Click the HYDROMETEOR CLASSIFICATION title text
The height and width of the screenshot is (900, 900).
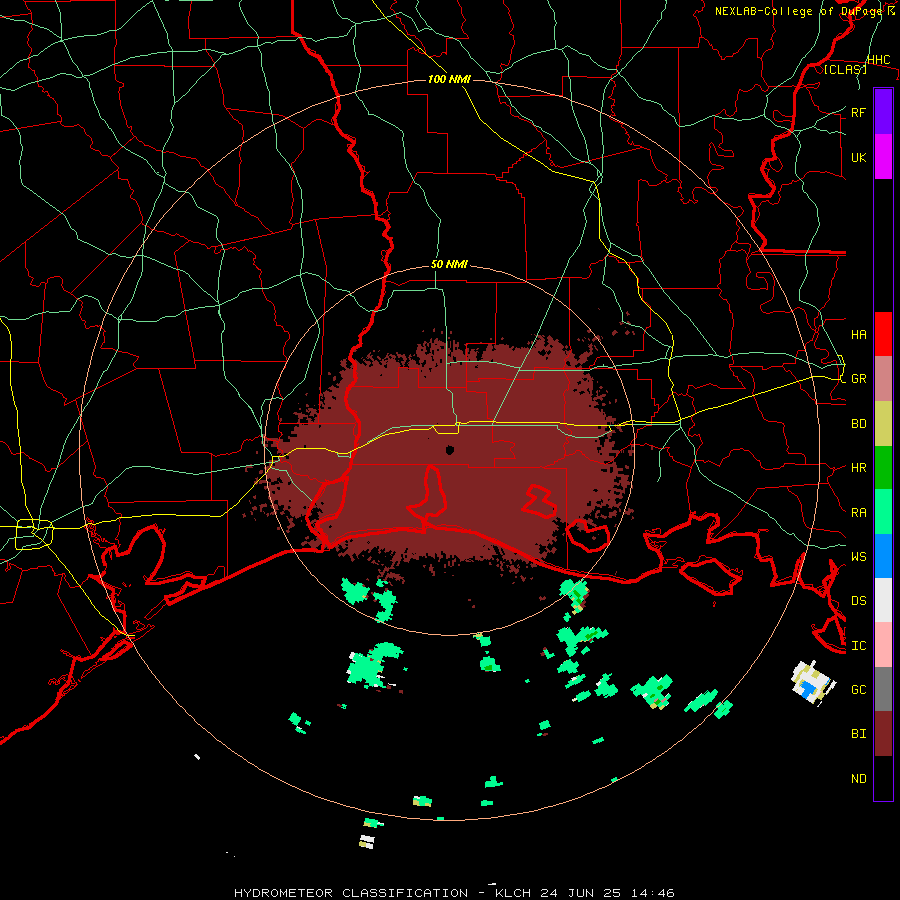(351, 893)
